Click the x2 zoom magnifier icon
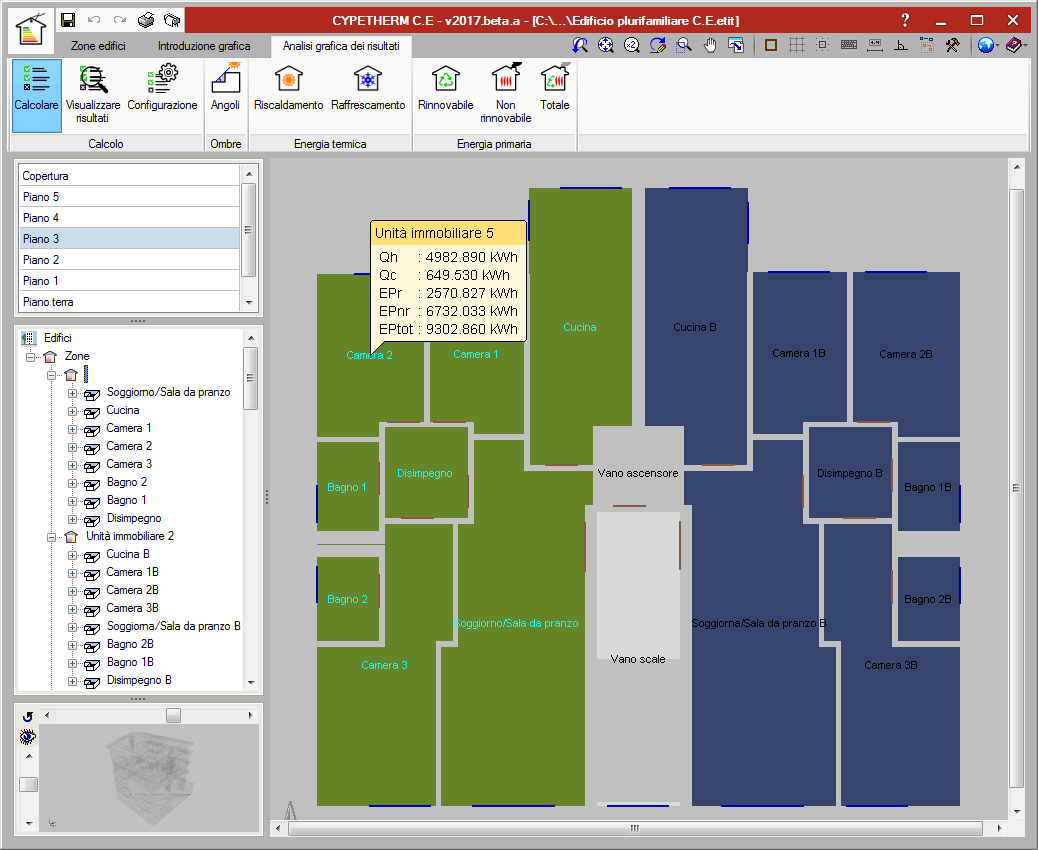Screen dimensions: 1038x850 coord(632,45)
